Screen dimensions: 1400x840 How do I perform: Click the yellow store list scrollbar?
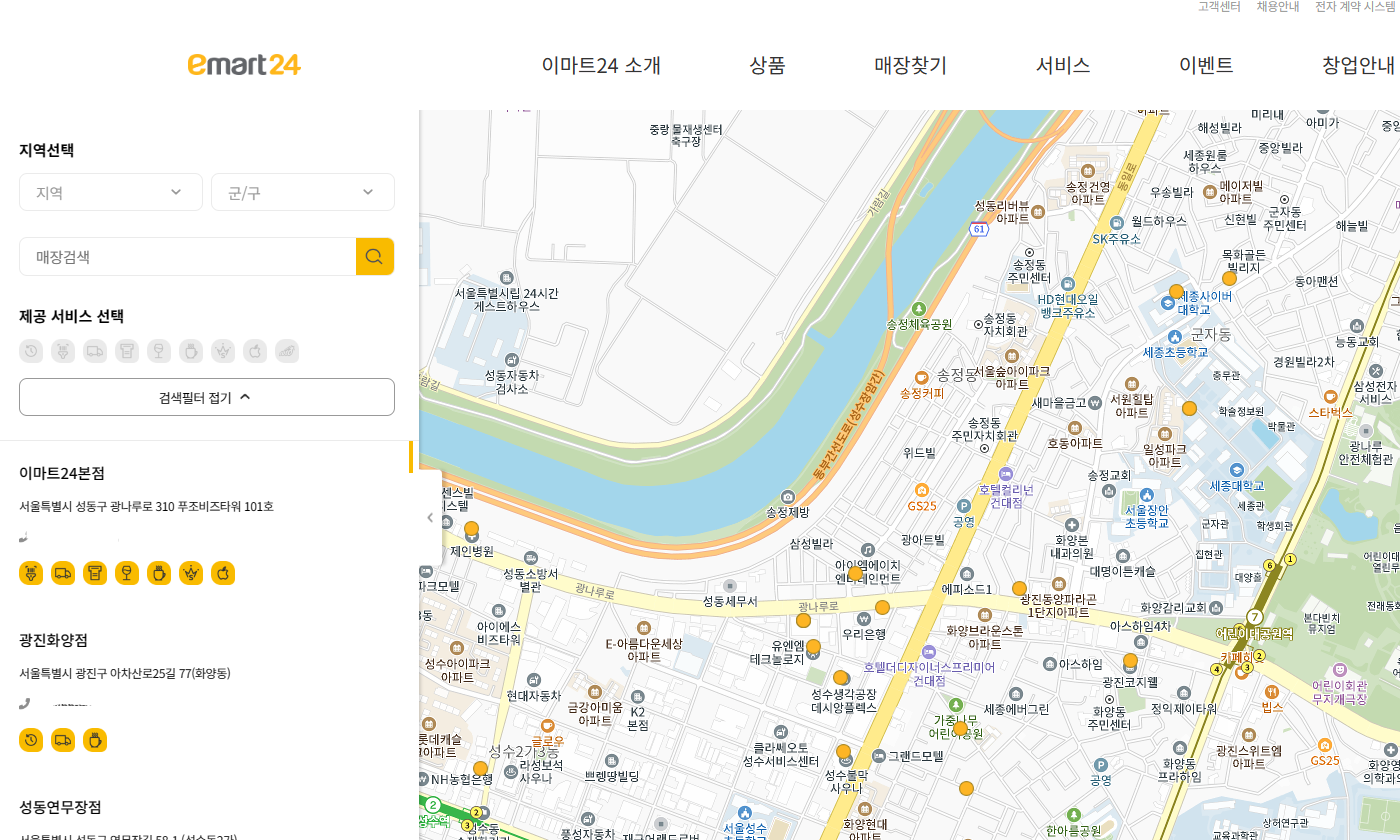point(410,457)
